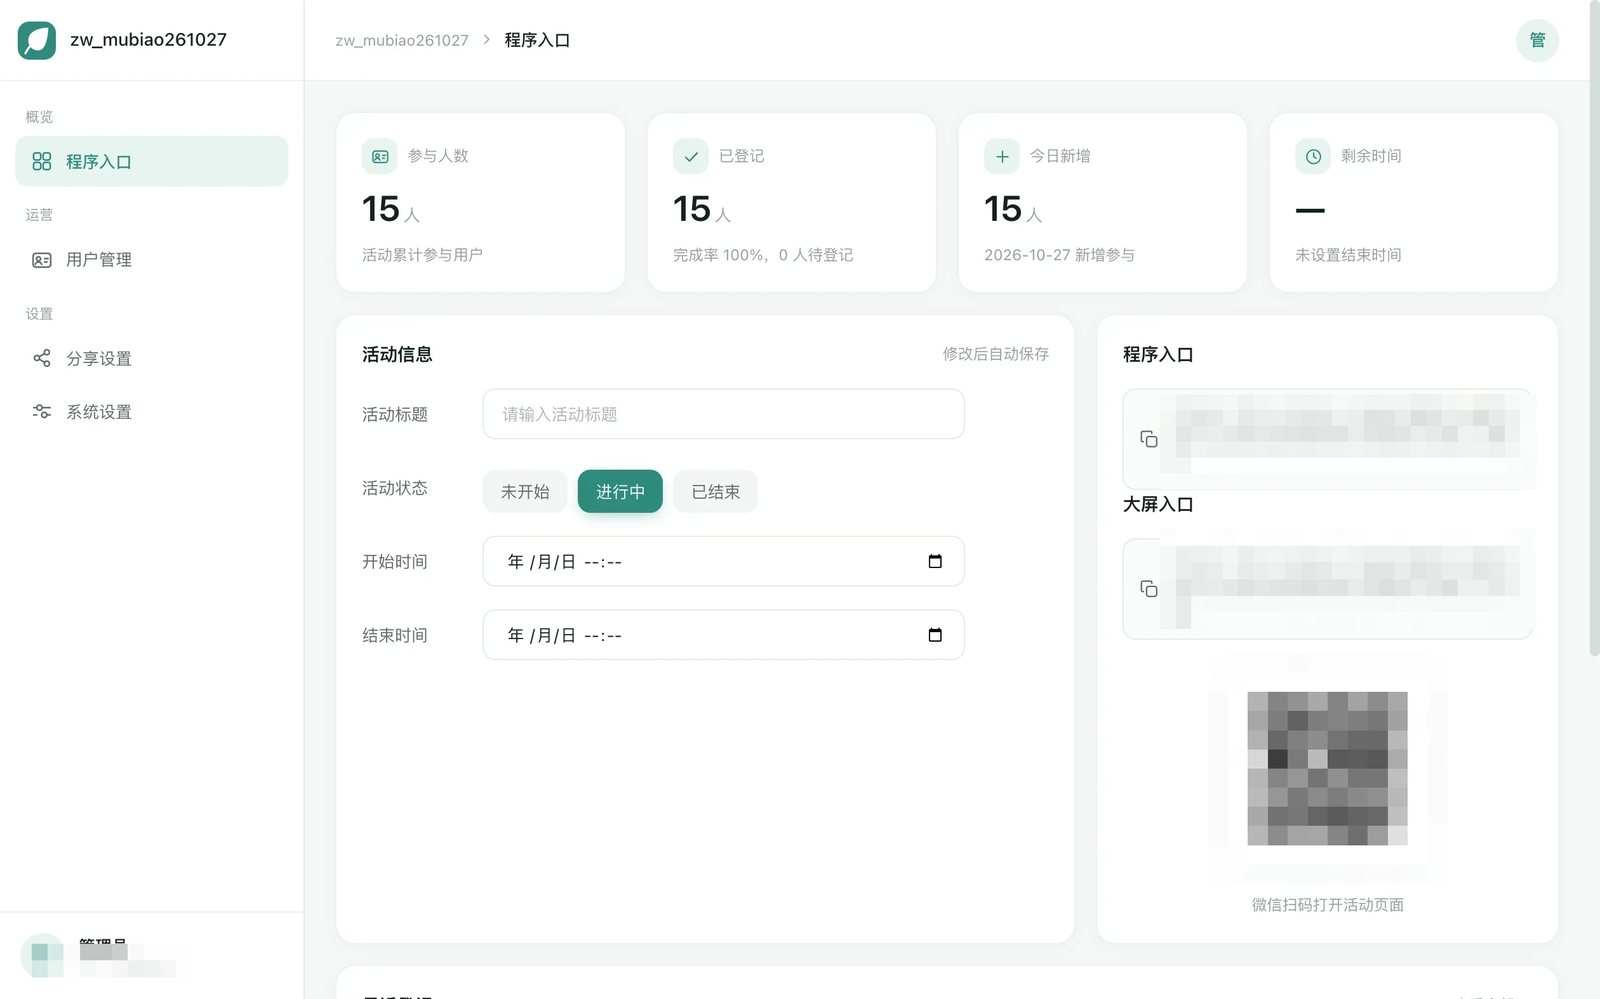The width and height of the screenshot is (1600, 999).
Task: Set activity status to 未开始
Action: [525, 491]
